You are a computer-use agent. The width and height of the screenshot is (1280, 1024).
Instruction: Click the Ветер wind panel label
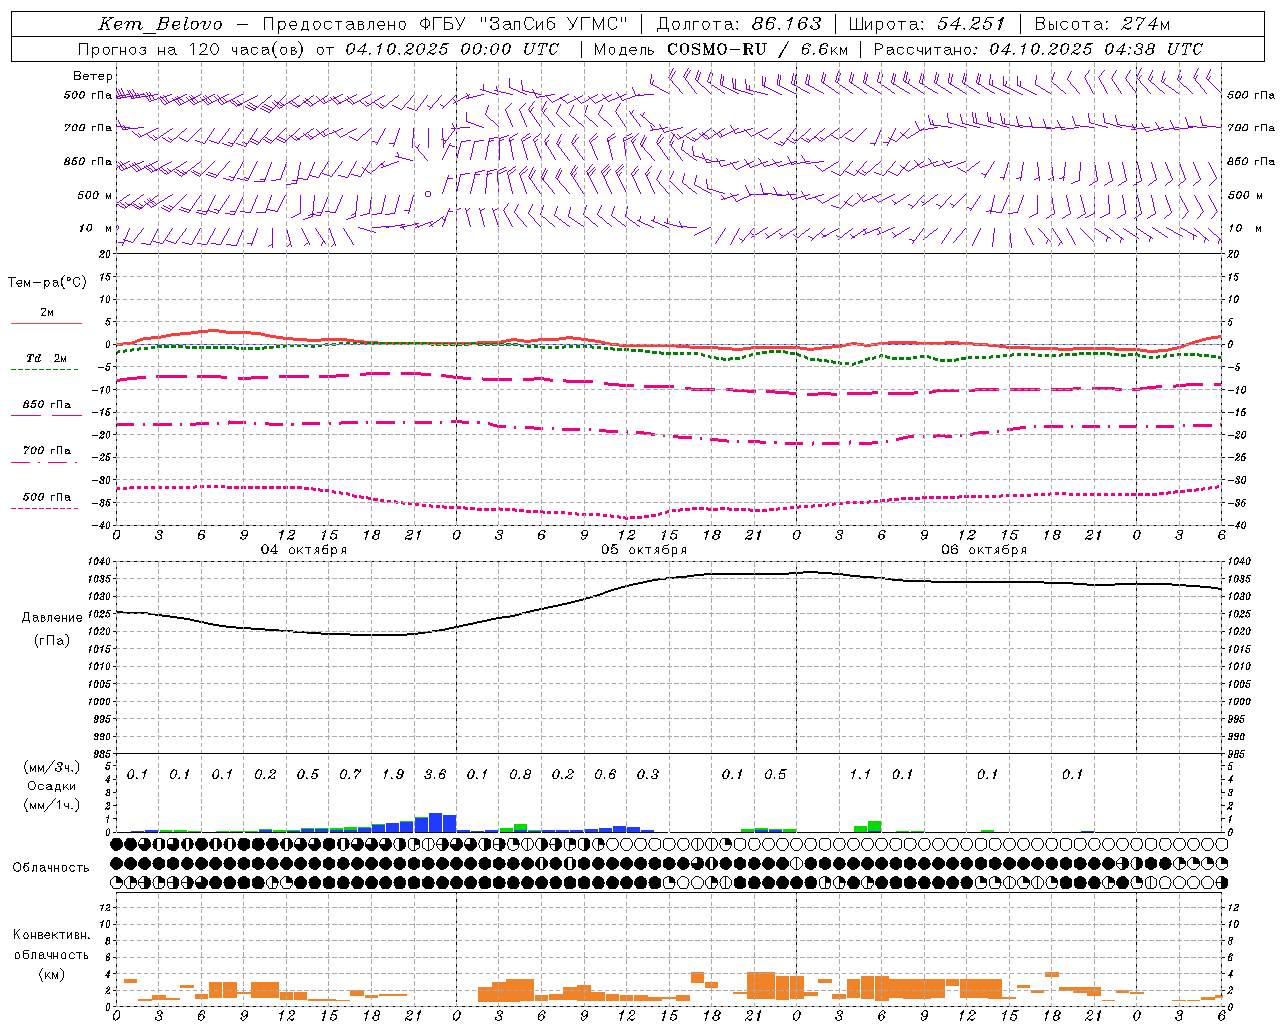[93, 76]
